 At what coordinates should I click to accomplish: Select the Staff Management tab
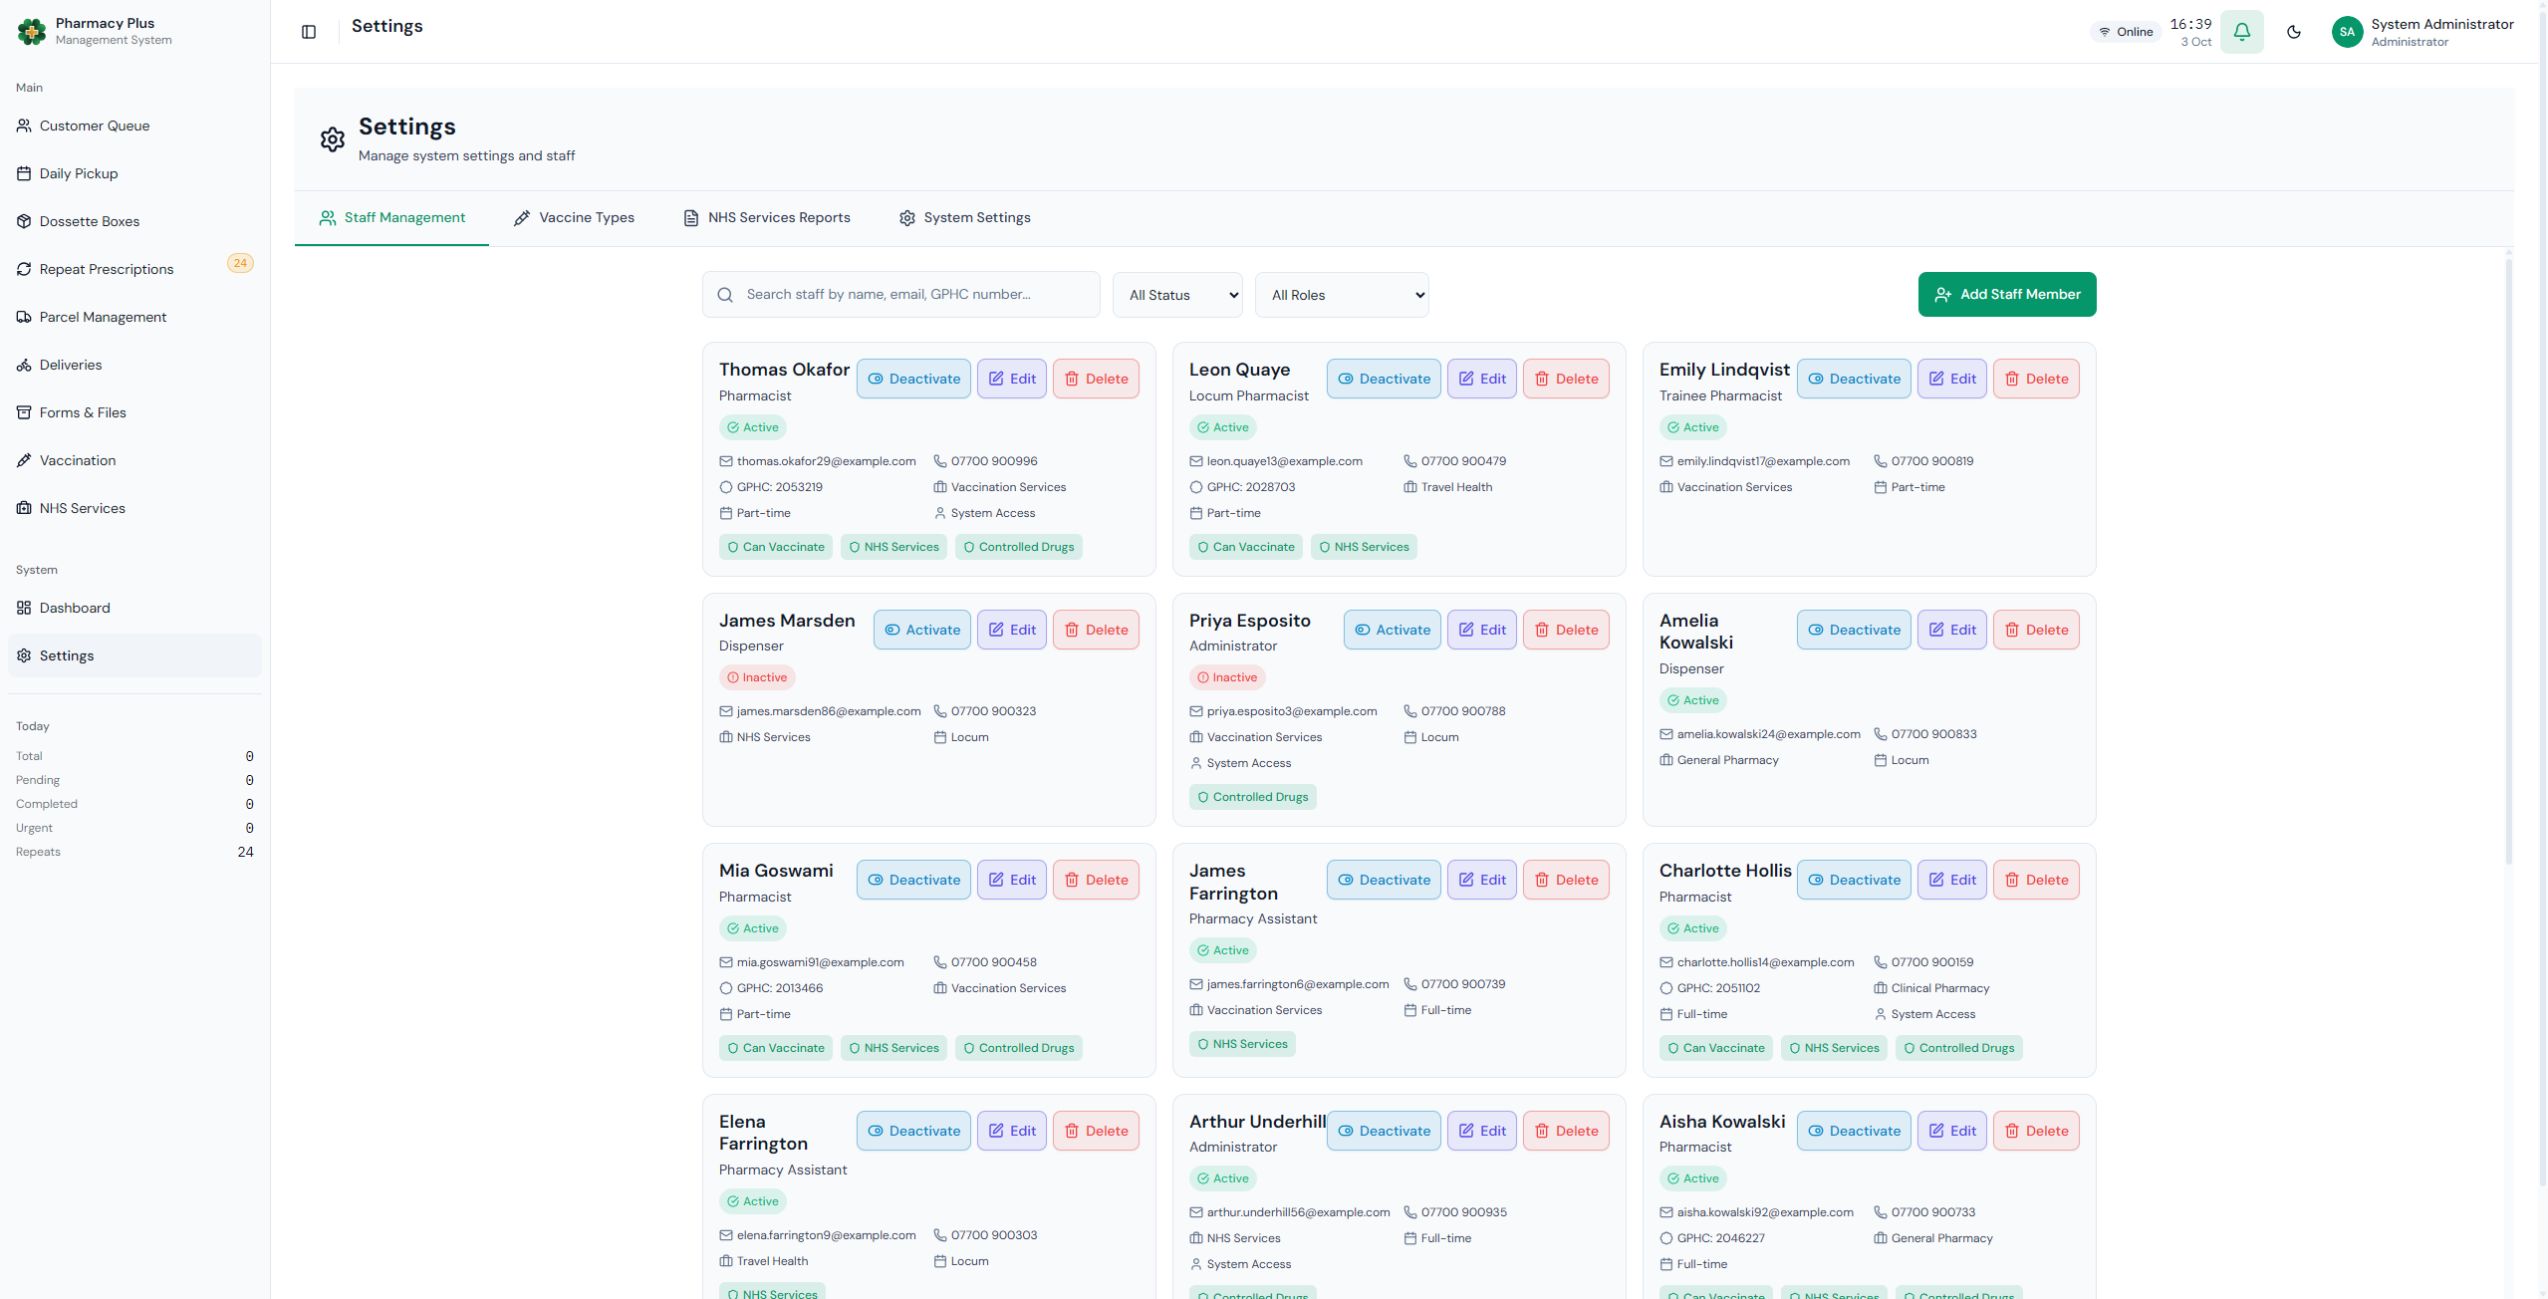click(x=392, y=218)
